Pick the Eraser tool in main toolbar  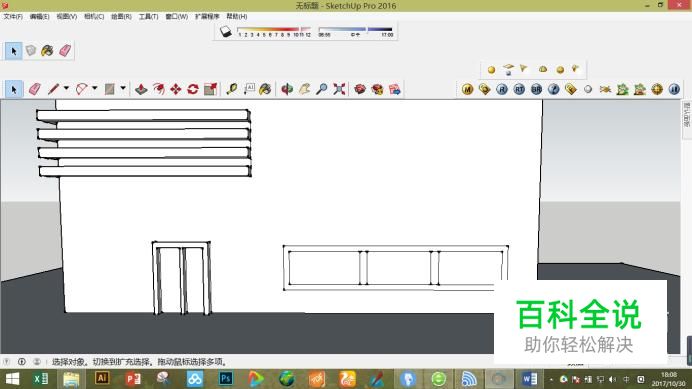pyautogui.click(x=34, y=89)
